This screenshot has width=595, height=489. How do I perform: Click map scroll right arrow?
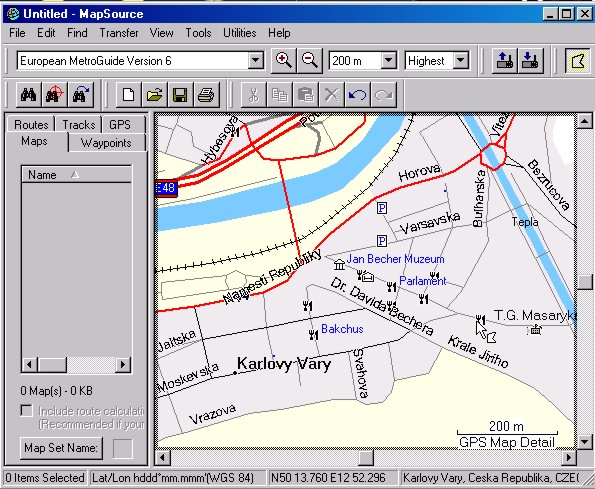coord(568,458)
